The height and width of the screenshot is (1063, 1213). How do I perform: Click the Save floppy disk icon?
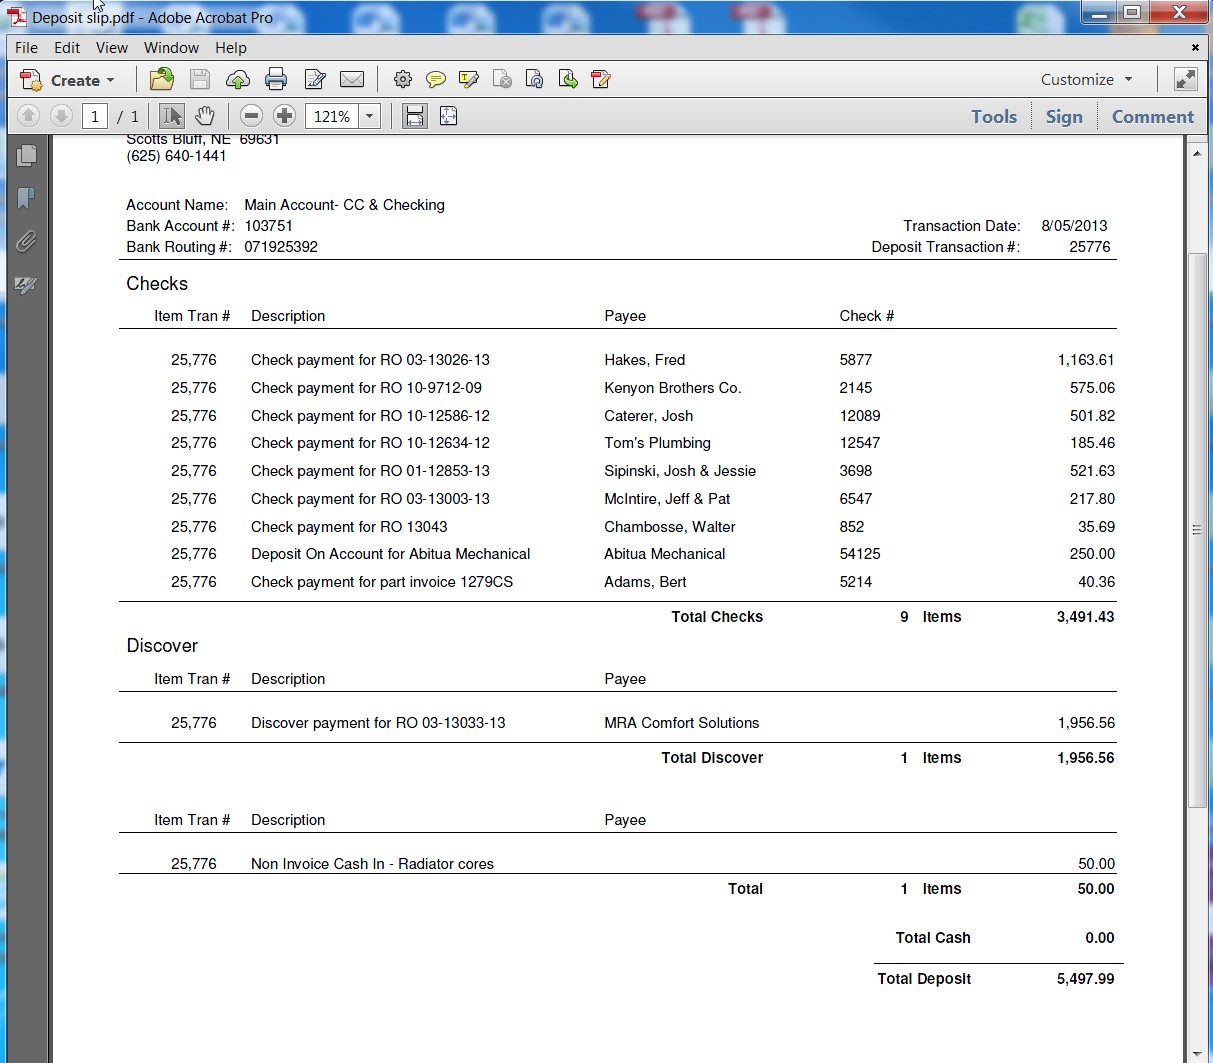pos(199,79)
